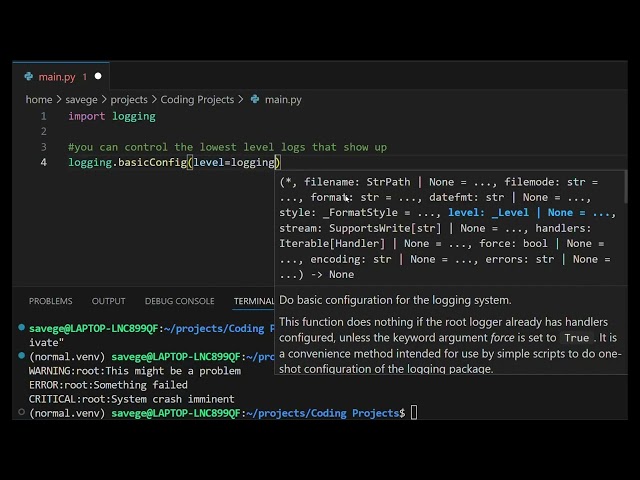Click the blue command marker beside first terminal prompt

tap(22, 327)
